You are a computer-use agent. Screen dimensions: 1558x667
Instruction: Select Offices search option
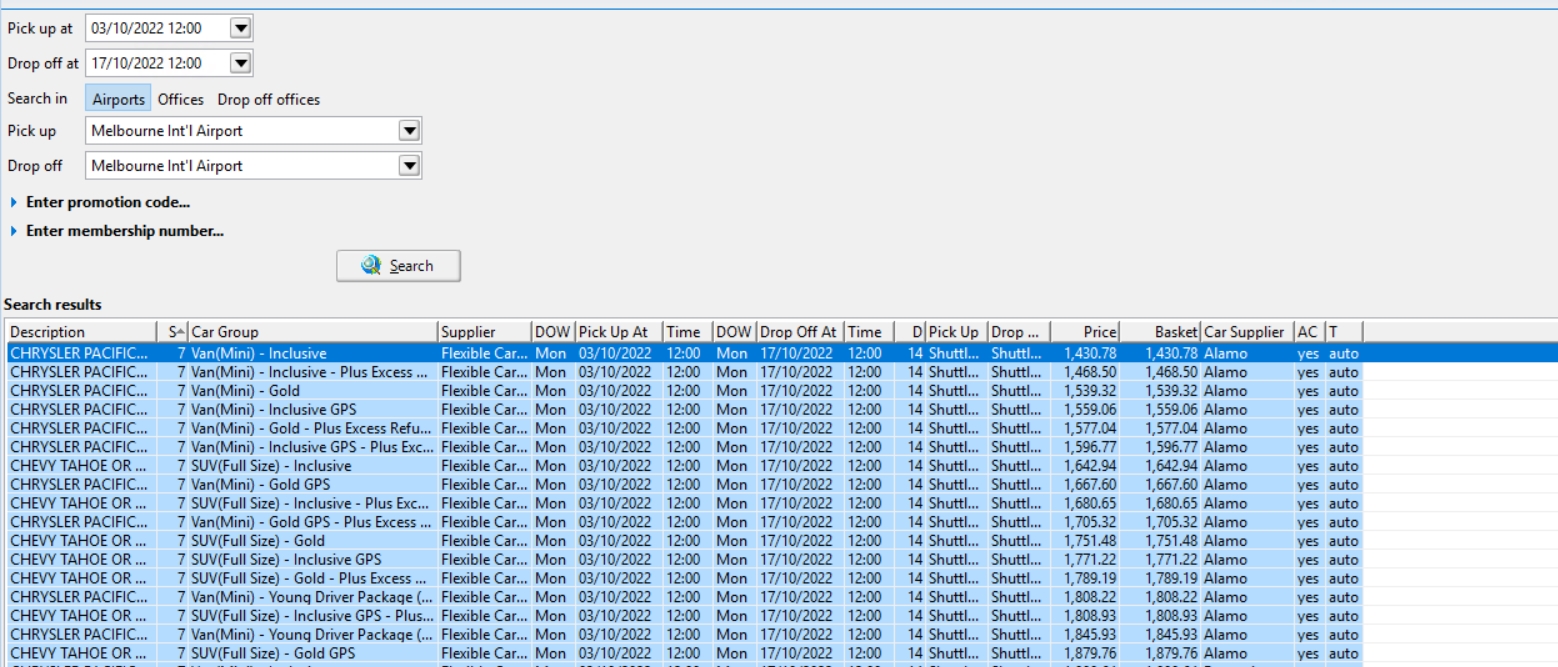click(x=180, y=99)
